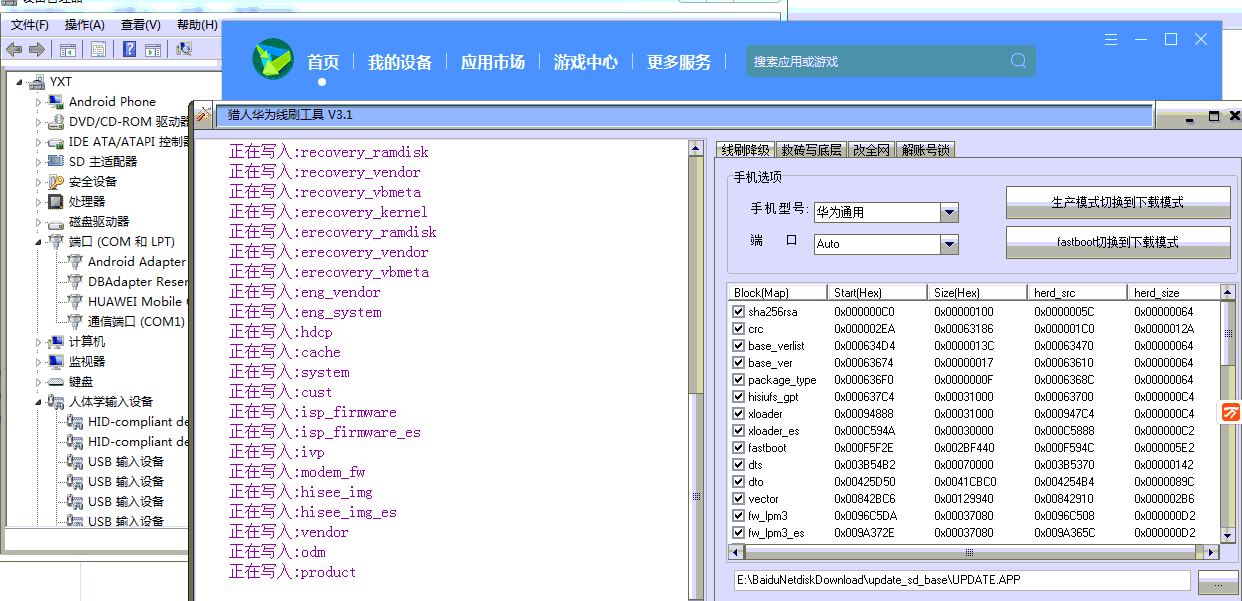
Task: Expand the DVD/CD-ROM drives node
Action: click(x=39, y=122)
